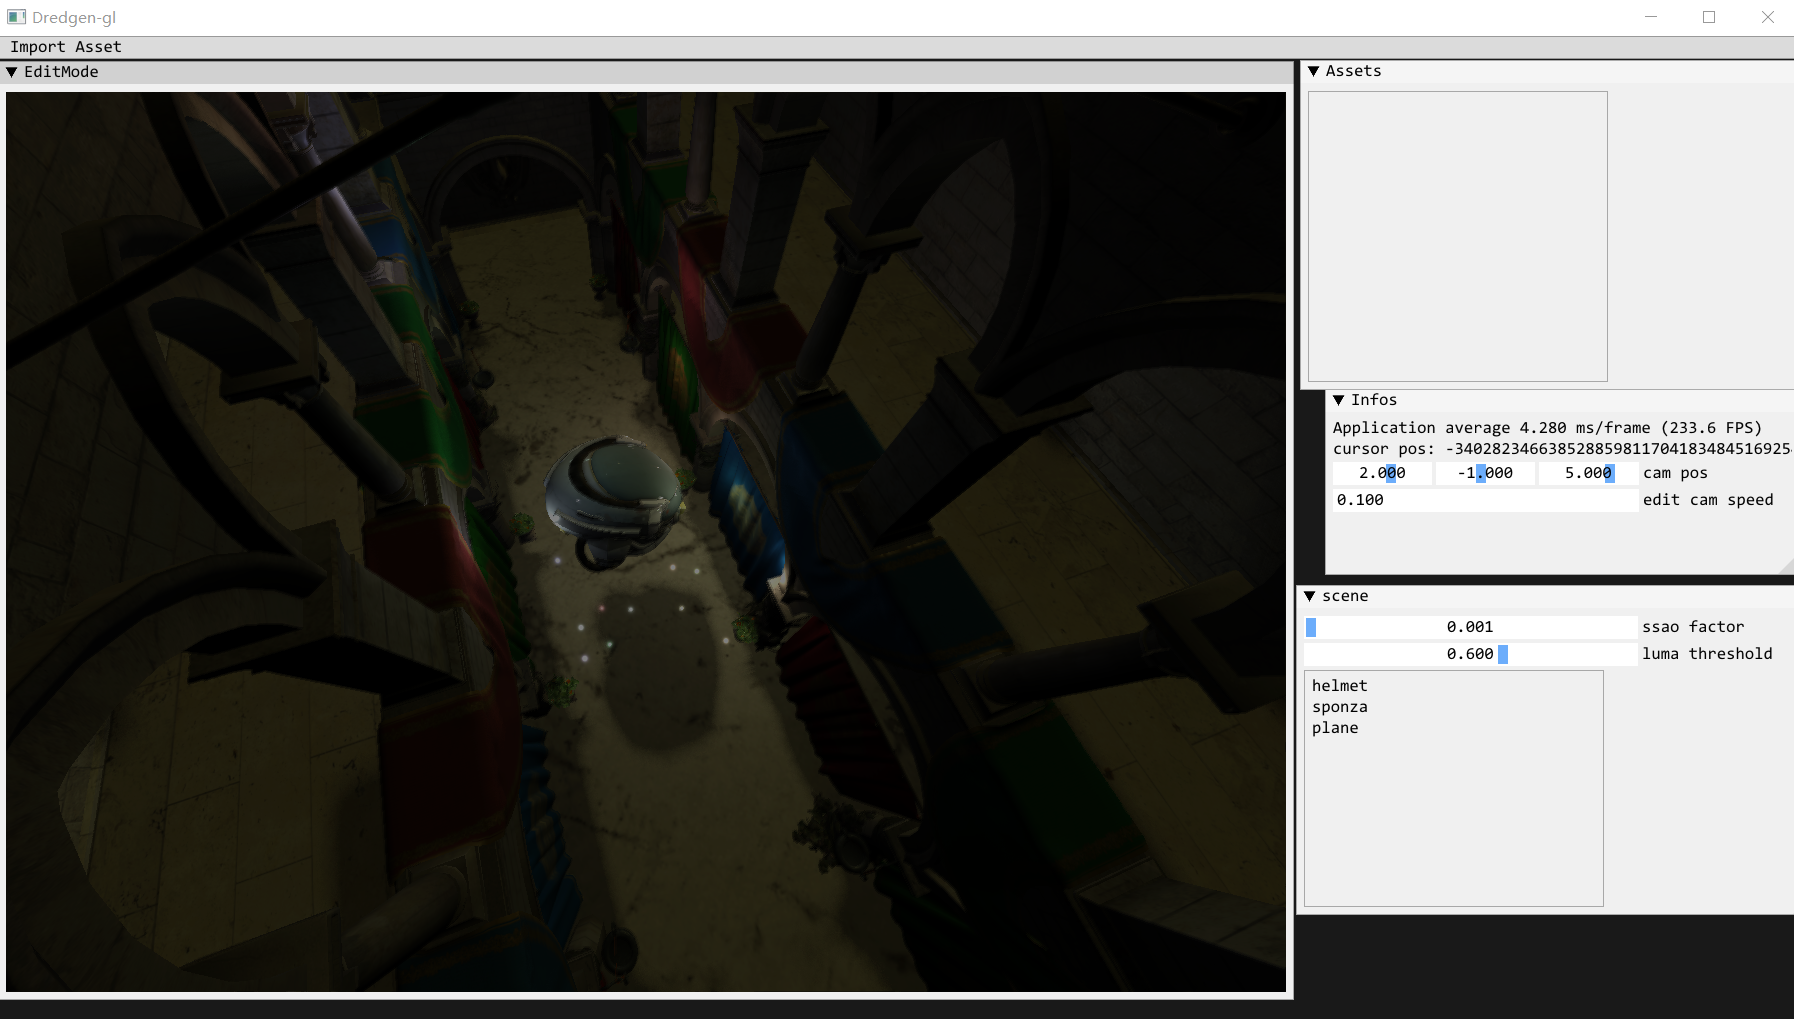Click the scene panel title
The width and height of the screenshot is (1794, 1019).
tap(1345, 596)
